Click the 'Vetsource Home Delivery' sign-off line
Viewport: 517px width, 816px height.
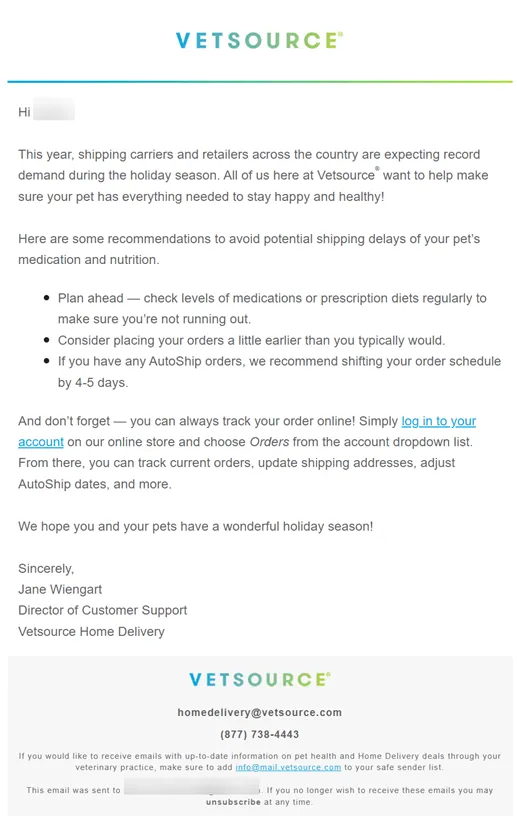click(x=91, y=631)
